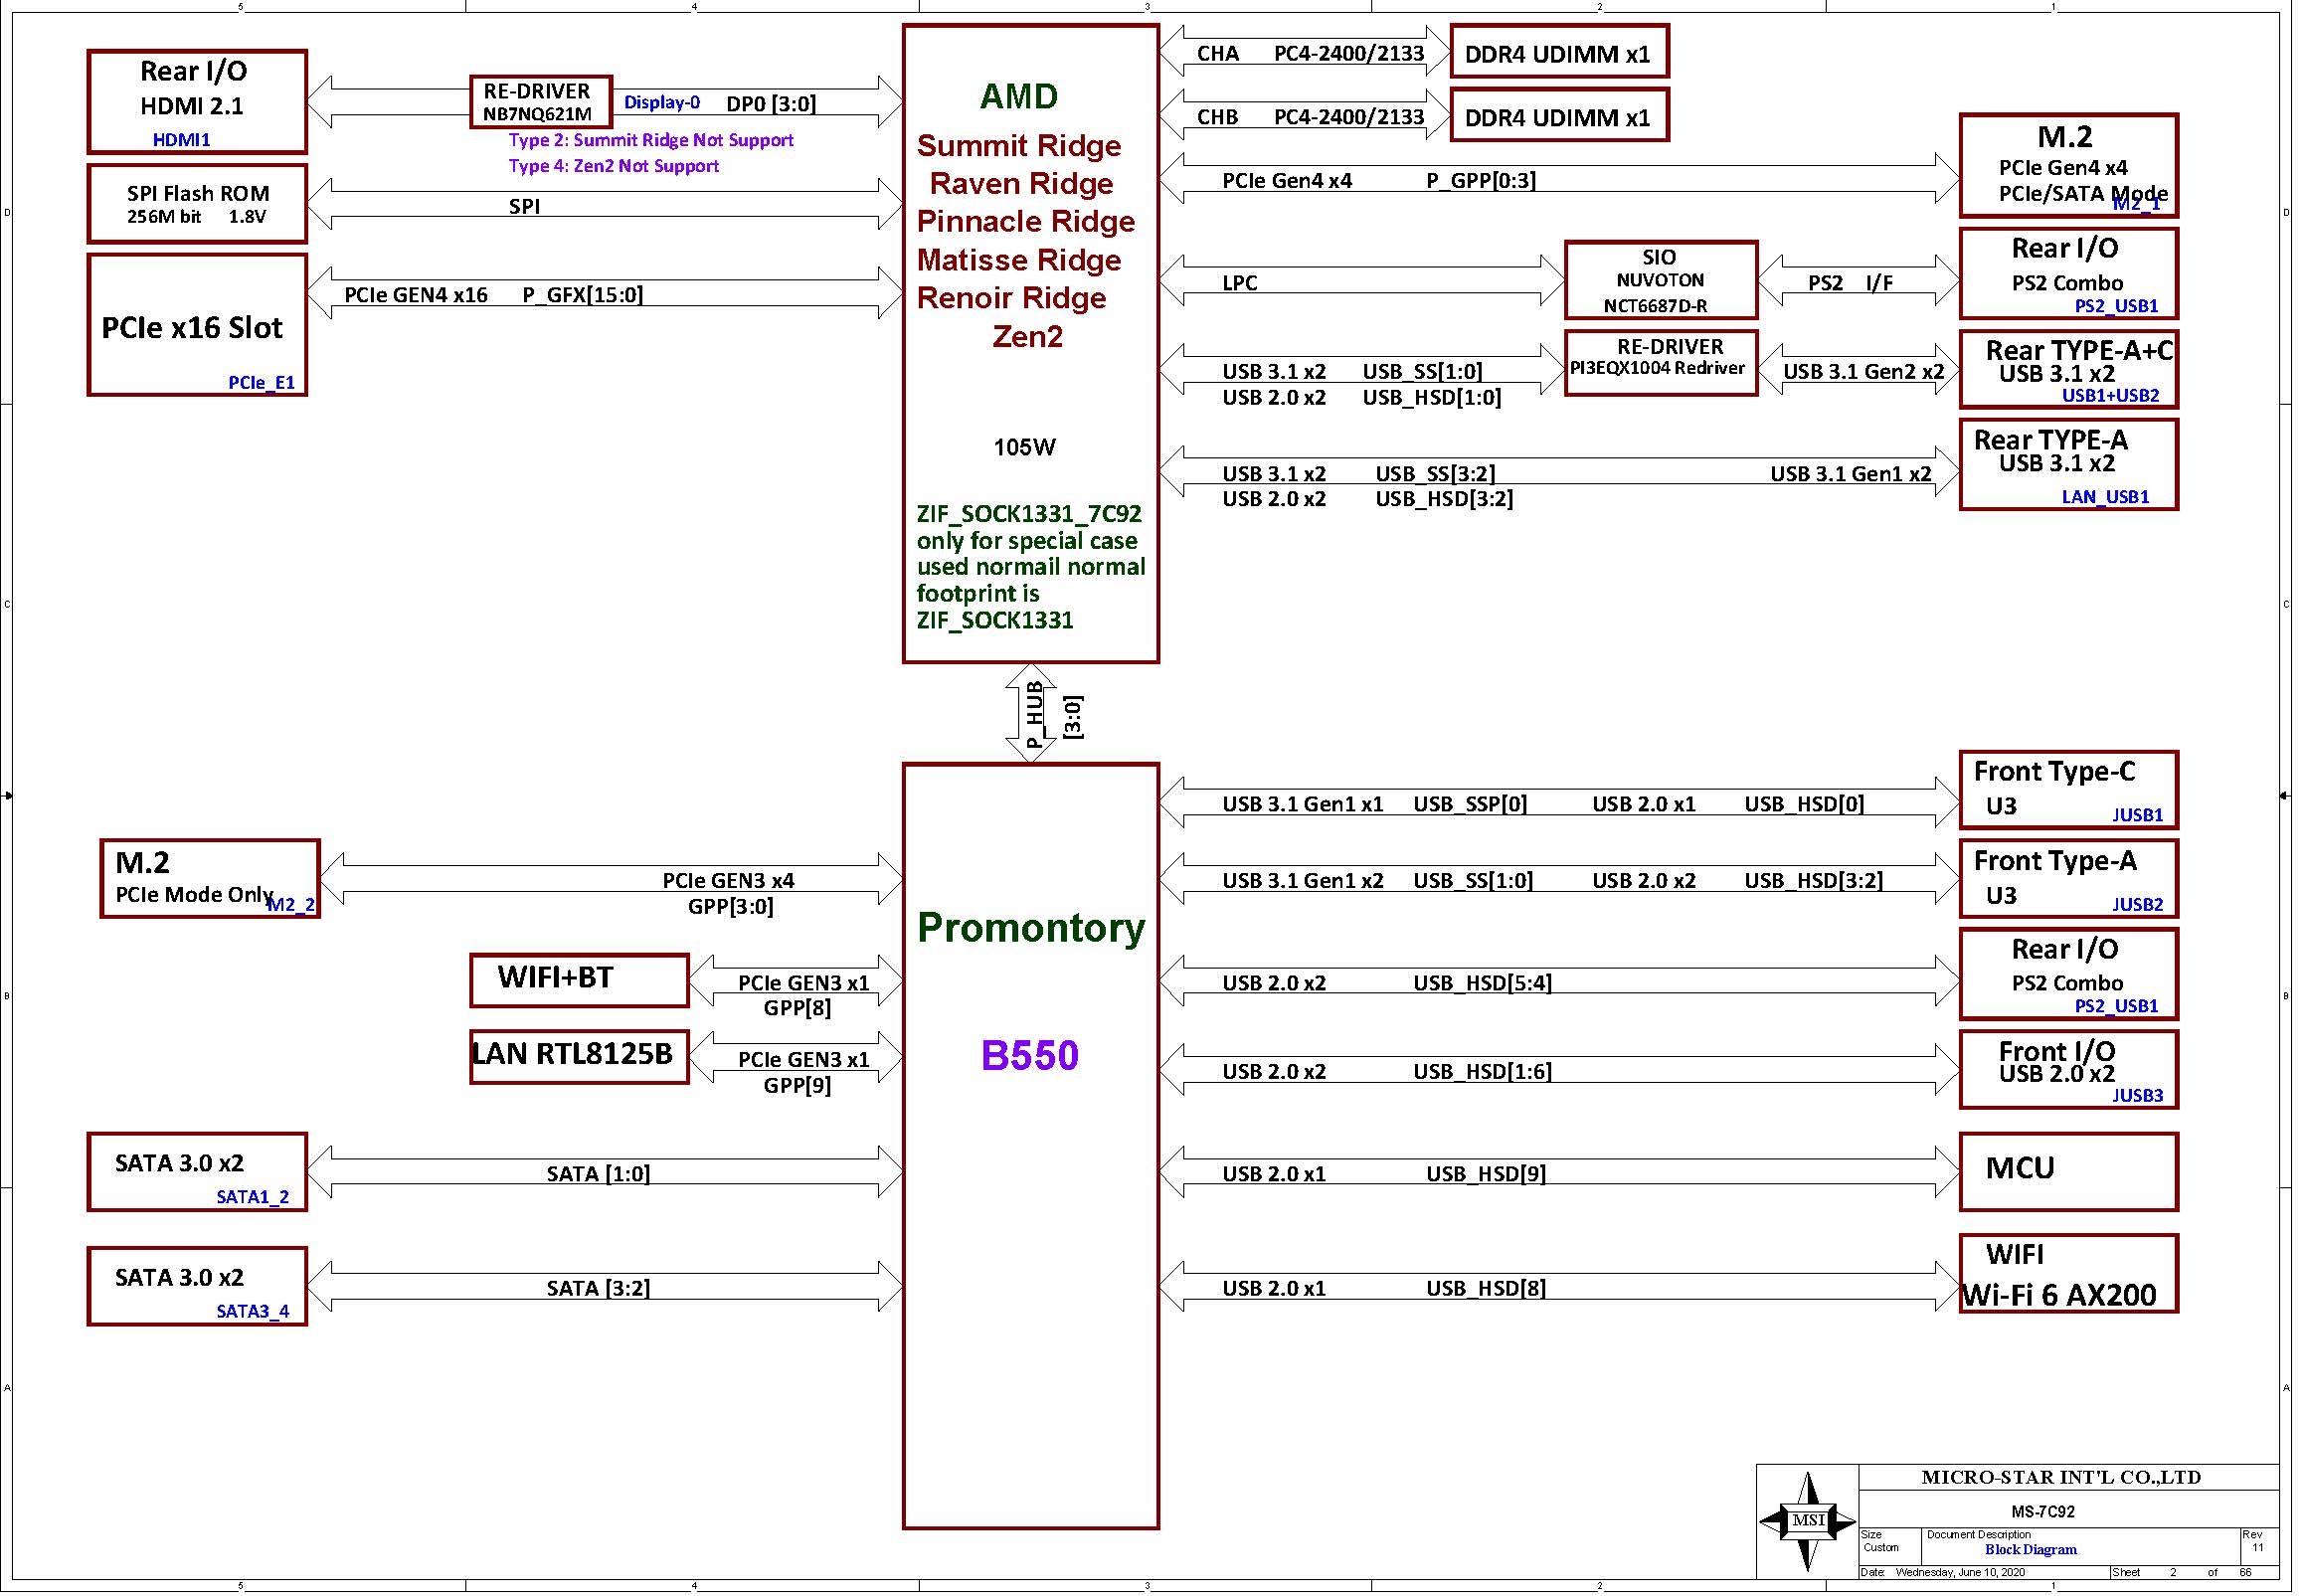Screen dimensions: 2304x1596
Task: Select 'DDR4 UDIMM x1' block on CHB
Action: point(1559,115)
